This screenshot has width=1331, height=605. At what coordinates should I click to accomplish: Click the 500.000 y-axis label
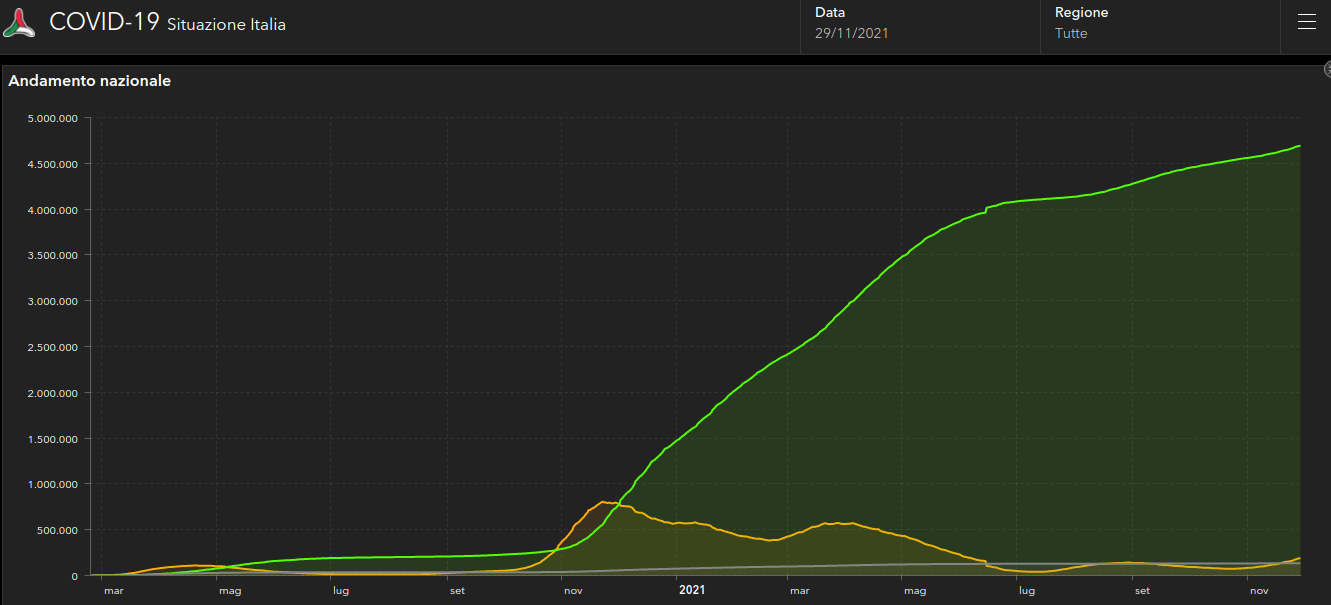point(60,530)
